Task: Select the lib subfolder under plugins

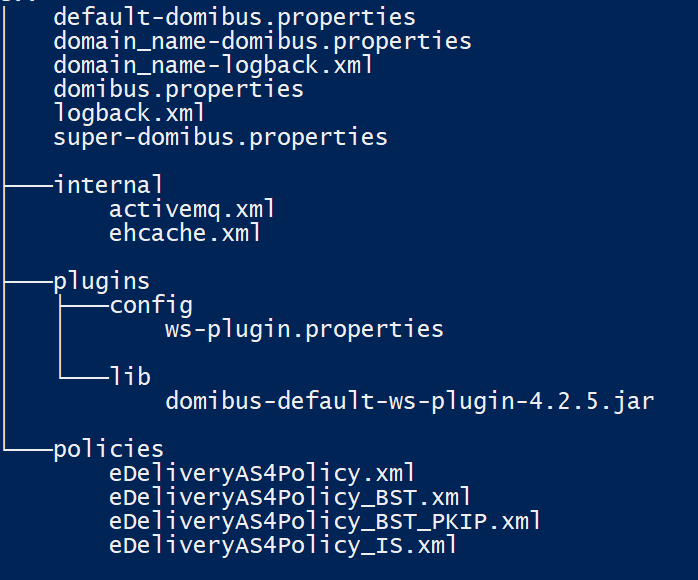Action: [130, 377]
